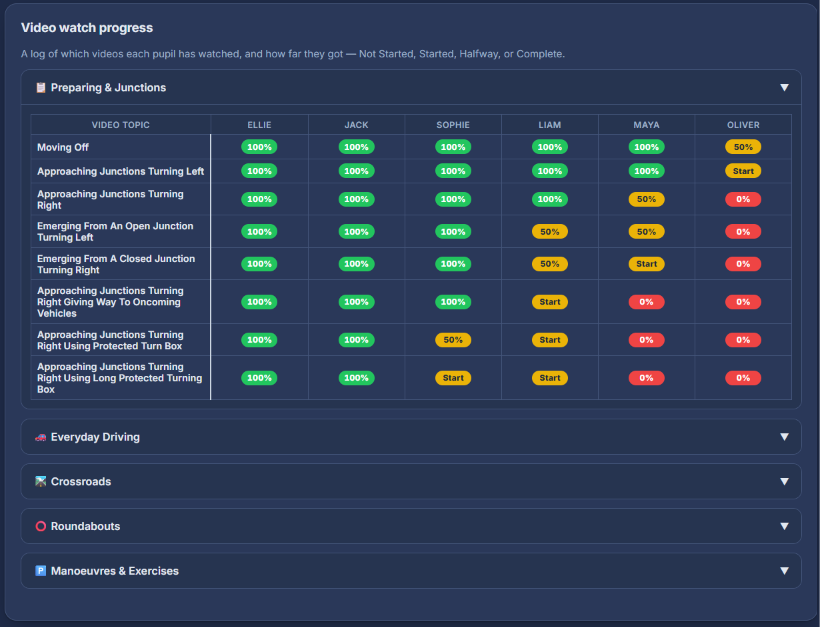The image size is (820, 627).
Task: Click Sophie's Start badge for Long Protected Box
Action: click(453, 378)
